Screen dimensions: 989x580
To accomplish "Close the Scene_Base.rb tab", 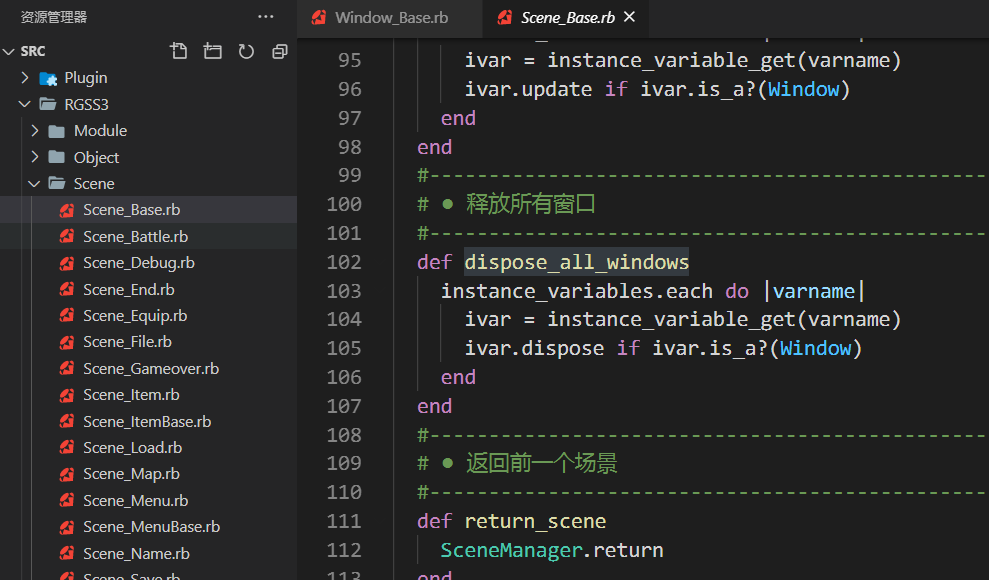I will coord(629,17).
